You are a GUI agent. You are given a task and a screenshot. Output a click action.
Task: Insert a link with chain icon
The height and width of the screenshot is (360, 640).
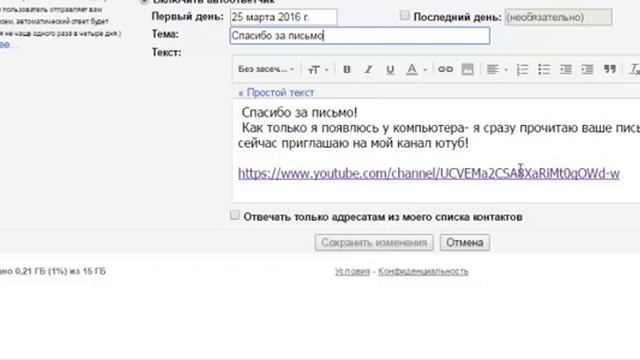(445, 69)
